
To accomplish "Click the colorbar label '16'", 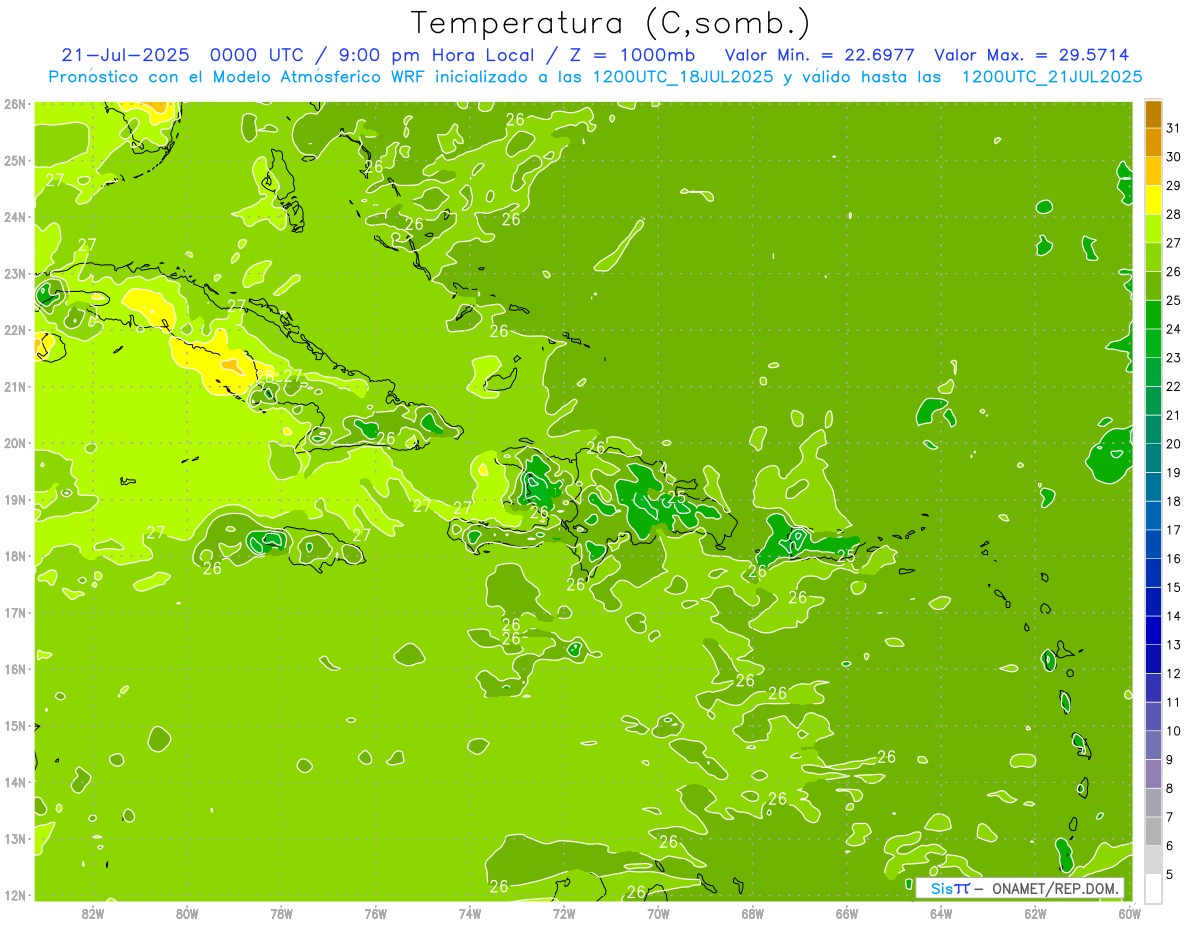I will [x=1173, y=559].
